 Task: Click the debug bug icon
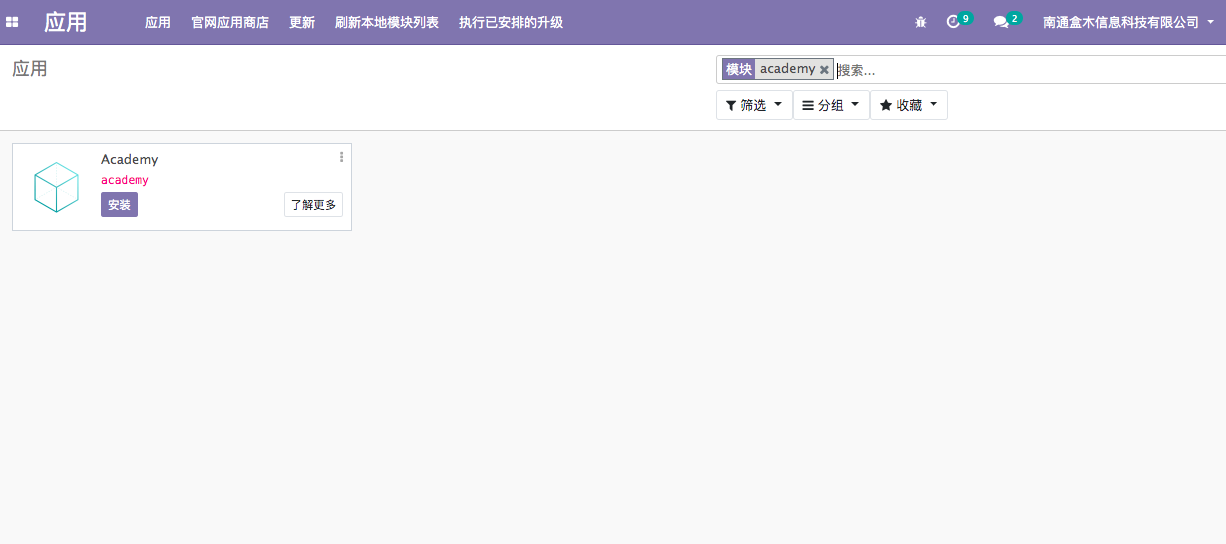click(921, 22)
